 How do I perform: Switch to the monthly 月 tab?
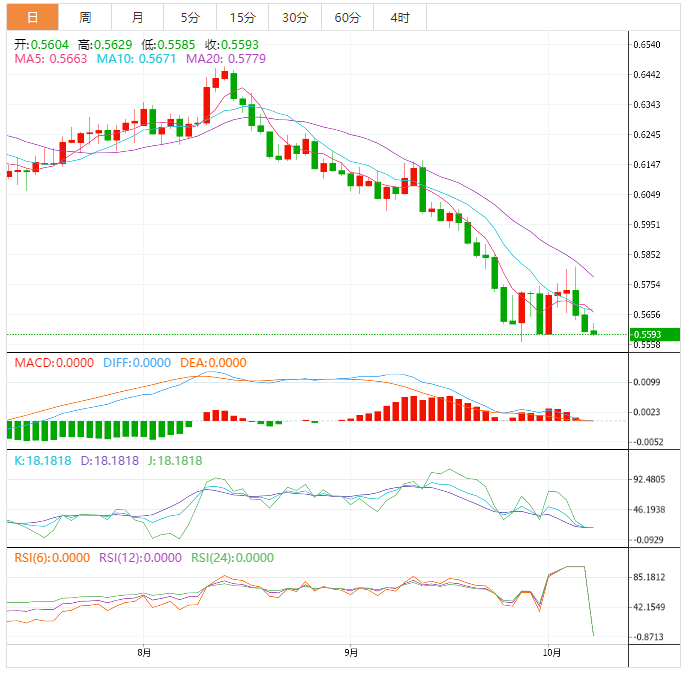137,17
